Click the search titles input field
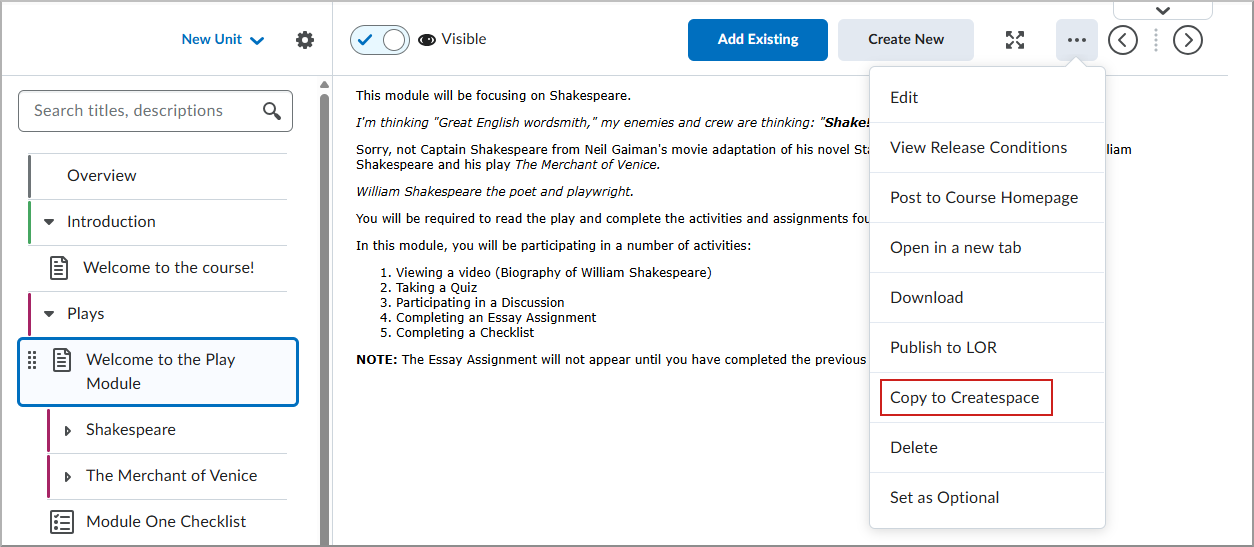The width and height of the screenshot is (1254, 547). (155, 111)
